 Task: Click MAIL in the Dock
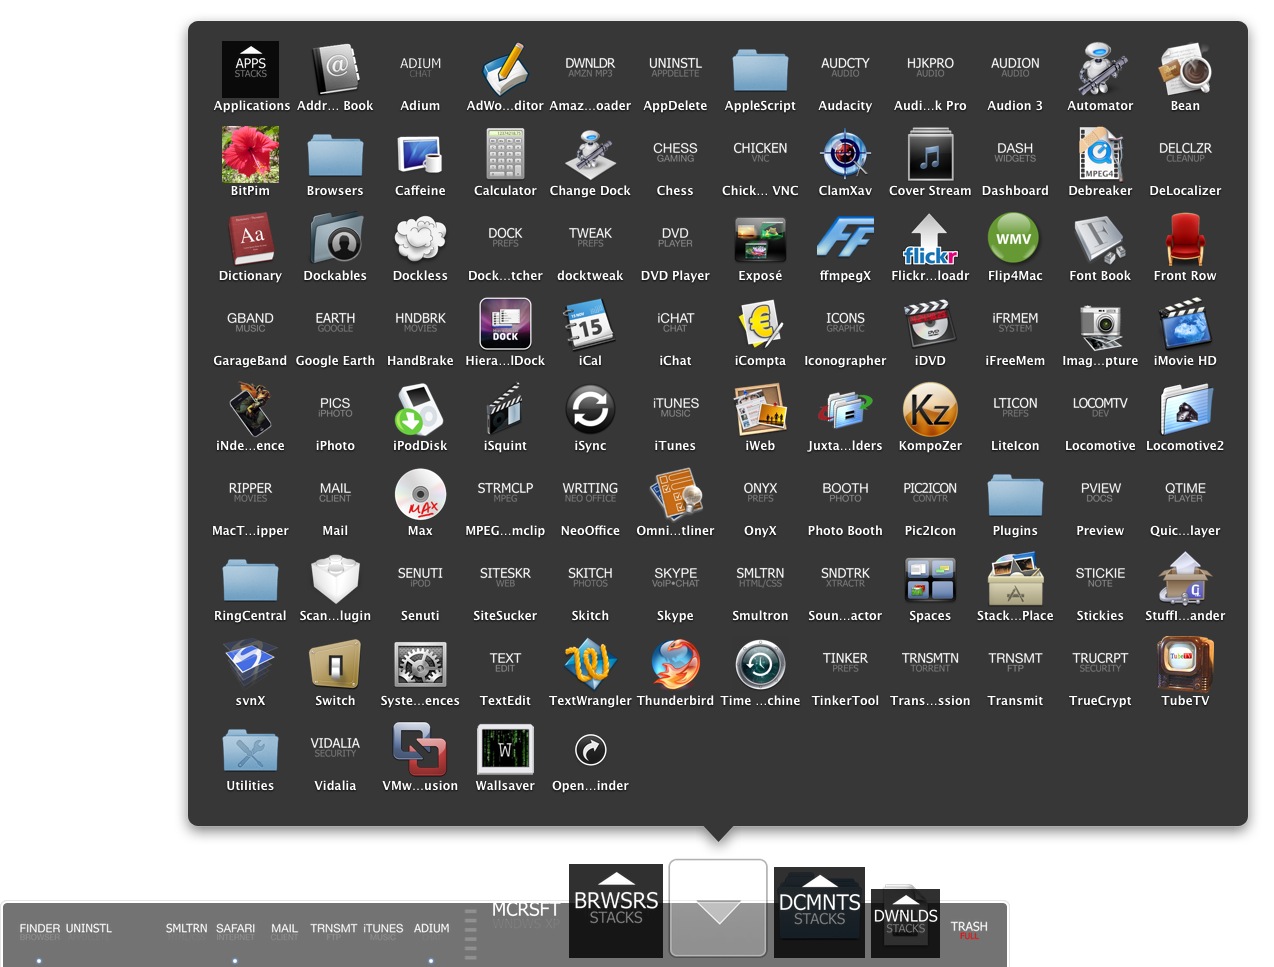(284, 931)
